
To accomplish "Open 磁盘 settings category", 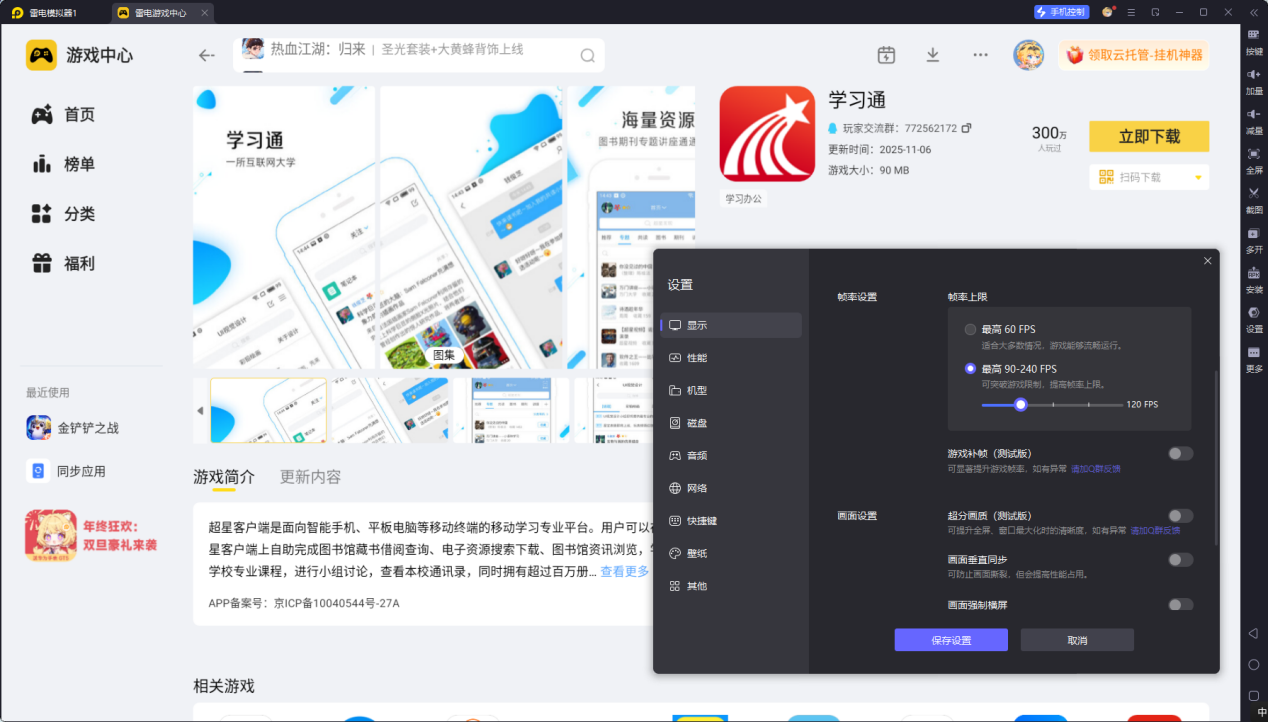I will tap(731, 423).
